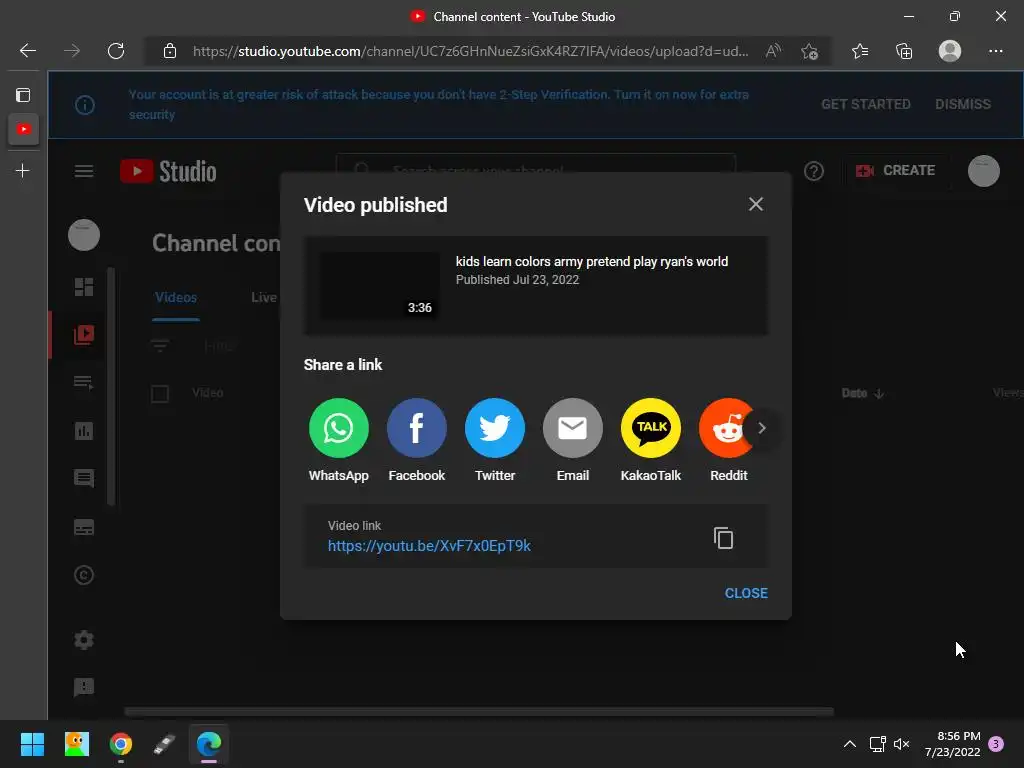Image resolution: width=1024 pixels, height=768 pixels.
Task: Click the browser address bar URL
Action: pyautogui.click(x=470, y=51)
